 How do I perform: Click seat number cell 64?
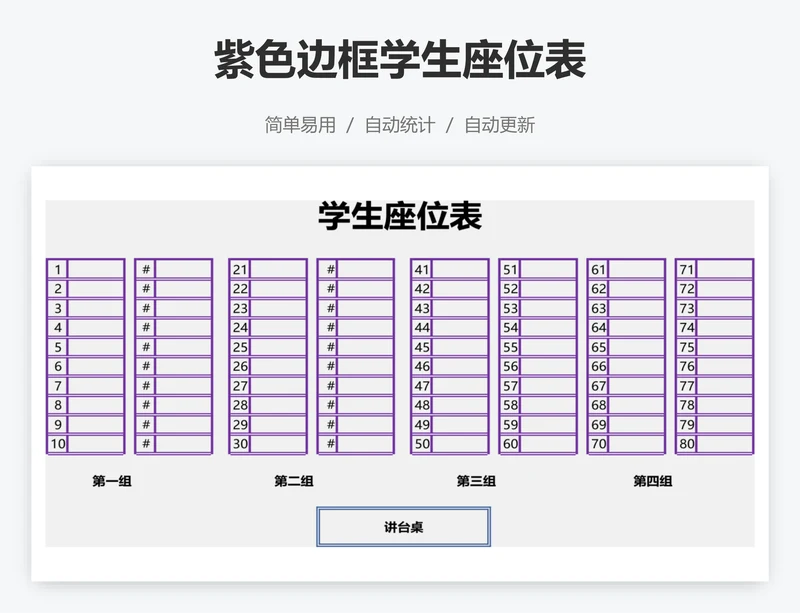[x=598, y=328]
